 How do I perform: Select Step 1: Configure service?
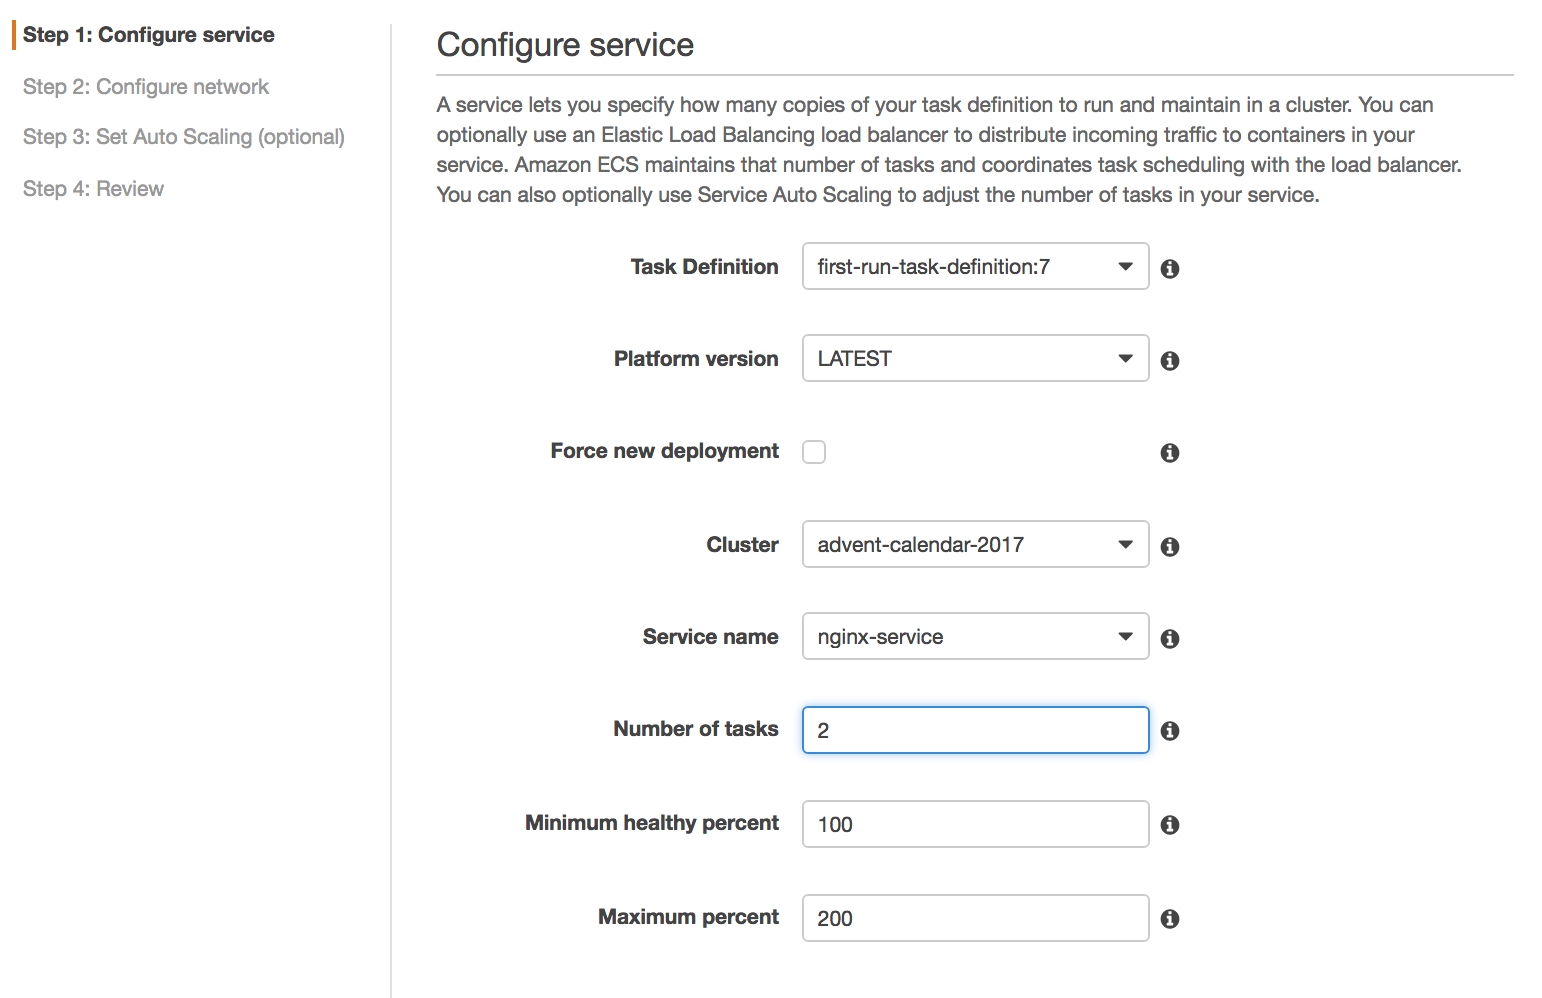(149, 35)
